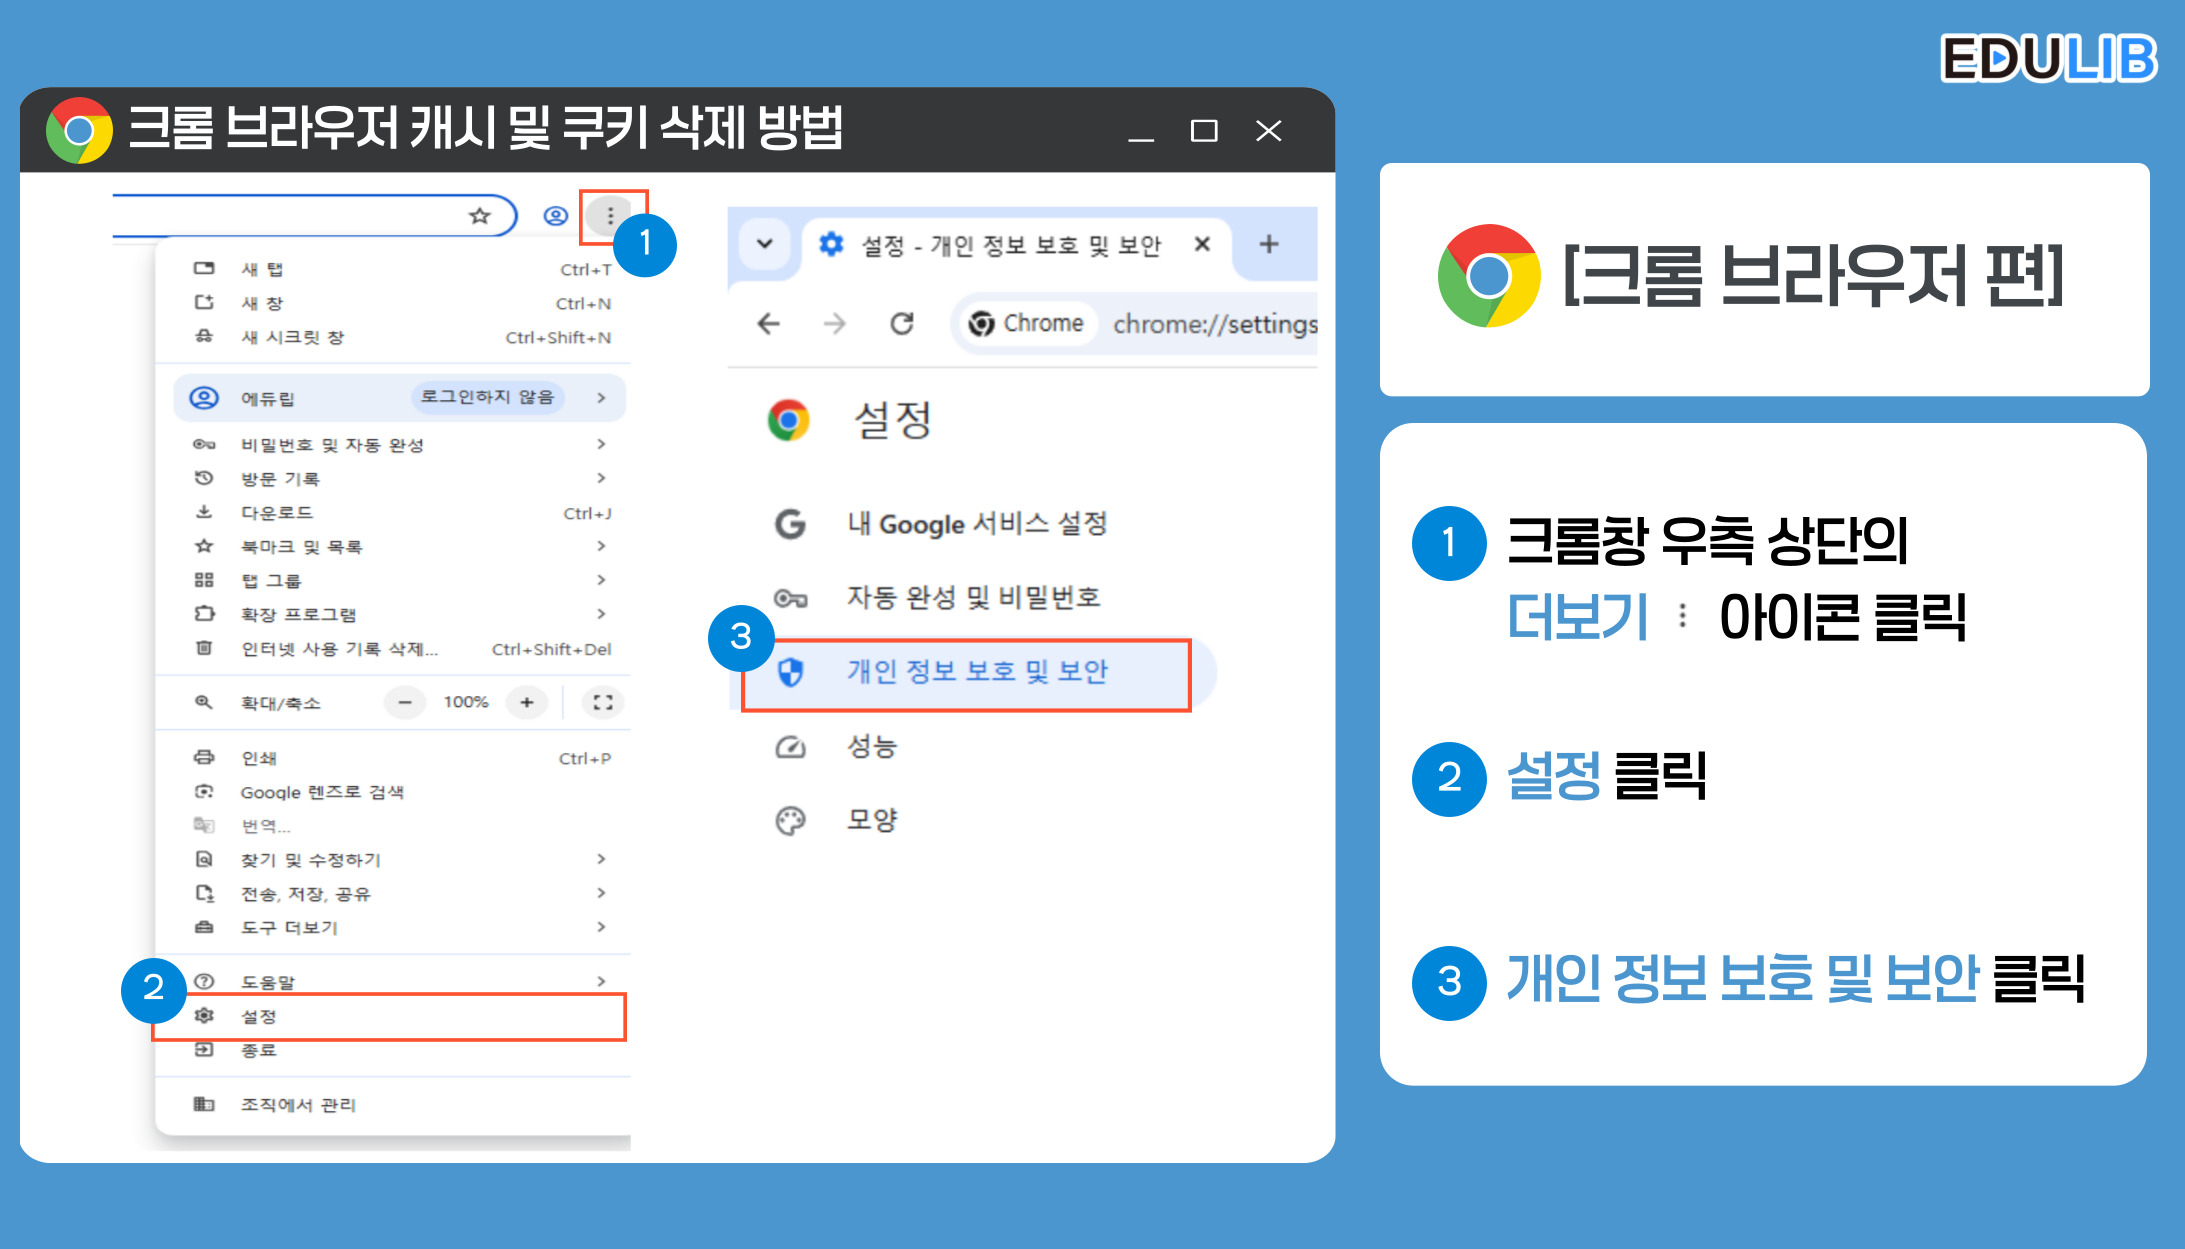Select 인쇄 menu item
Image resolution: width=2185 pixels, height=1249 pixels.
click(394, 758)
